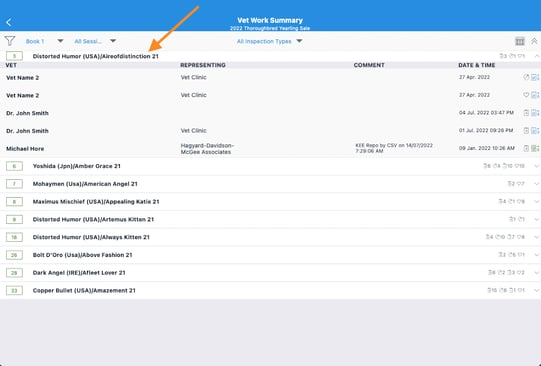
Task: Click the DATE & TIME column header
Action: point(476,65)
